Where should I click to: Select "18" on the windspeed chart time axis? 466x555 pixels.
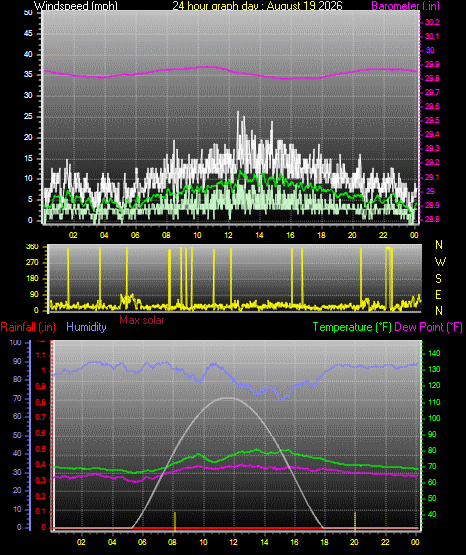click(x=321, y=235)
